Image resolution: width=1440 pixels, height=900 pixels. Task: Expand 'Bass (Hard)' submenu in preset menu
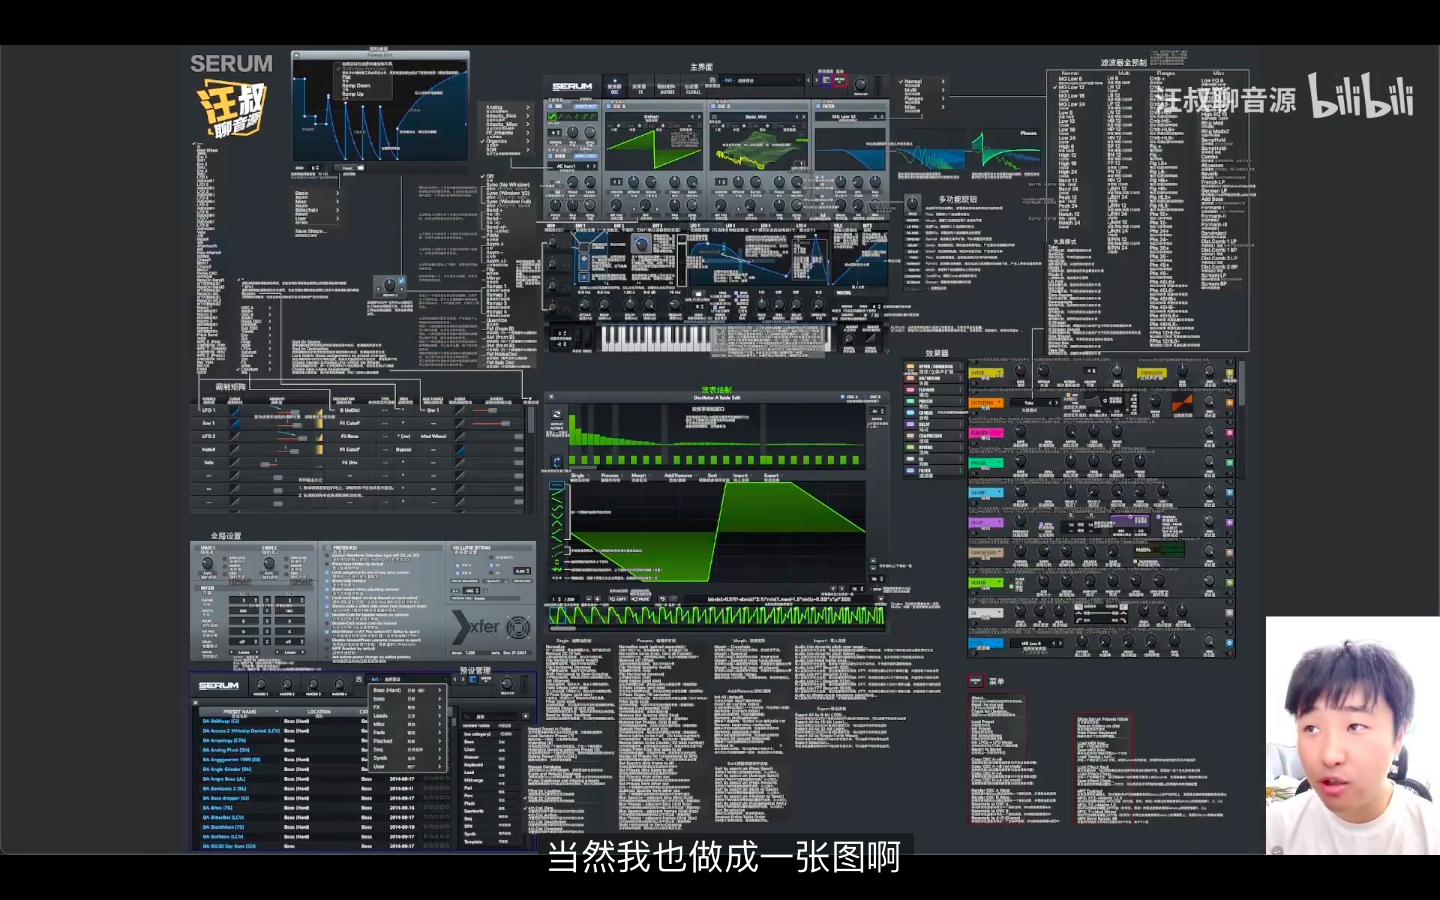406,690
